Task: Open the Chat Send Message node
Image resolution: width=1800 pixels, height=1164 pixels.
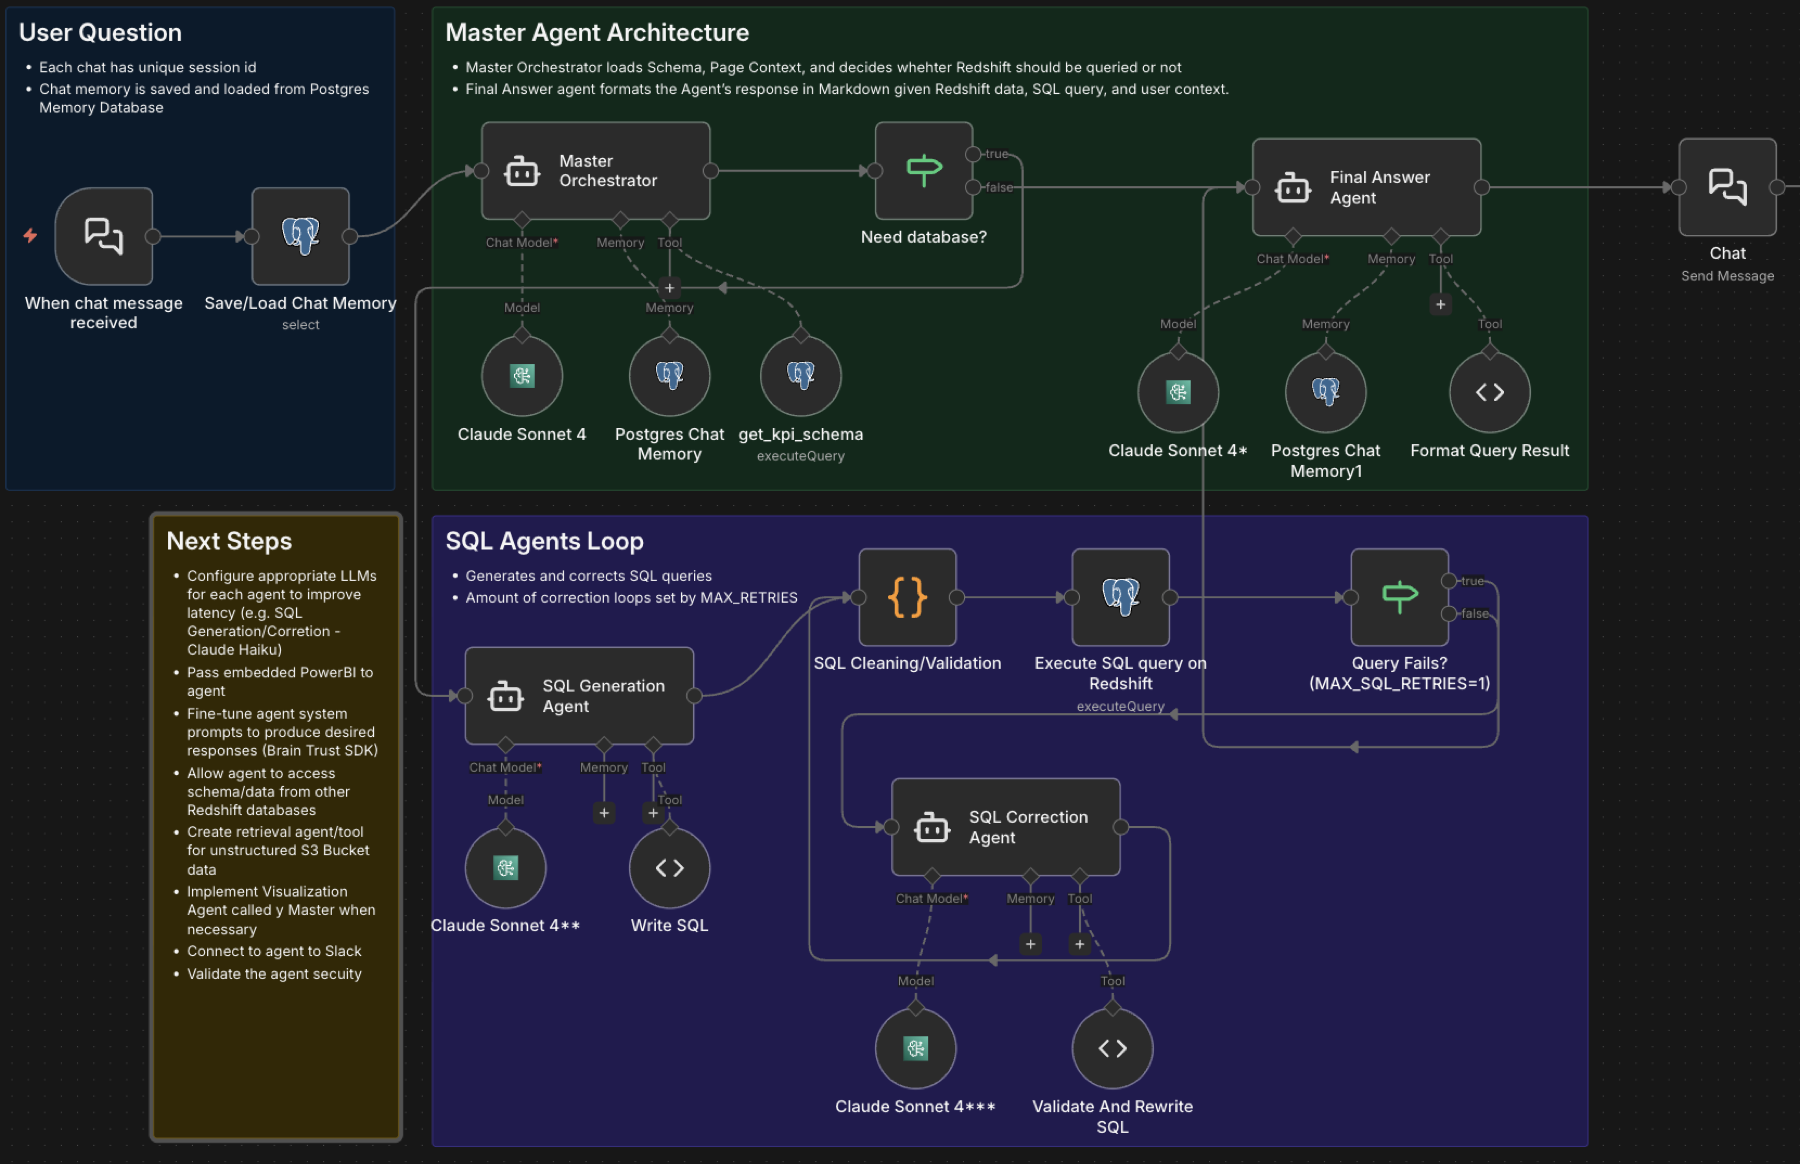Action: coord(1728,187)
